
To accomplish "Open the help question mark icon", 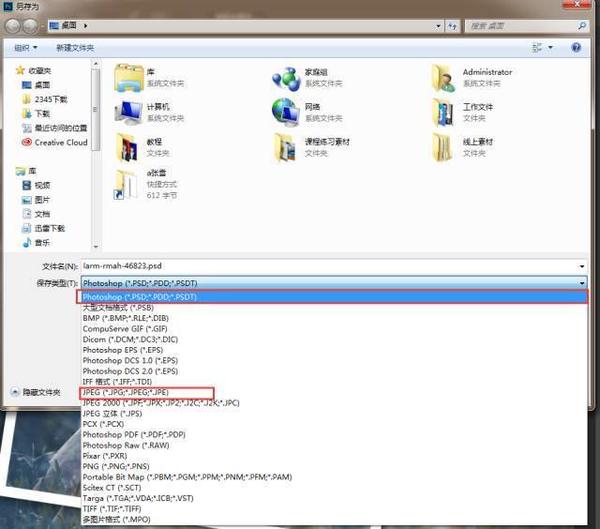I will click(576, 47).
